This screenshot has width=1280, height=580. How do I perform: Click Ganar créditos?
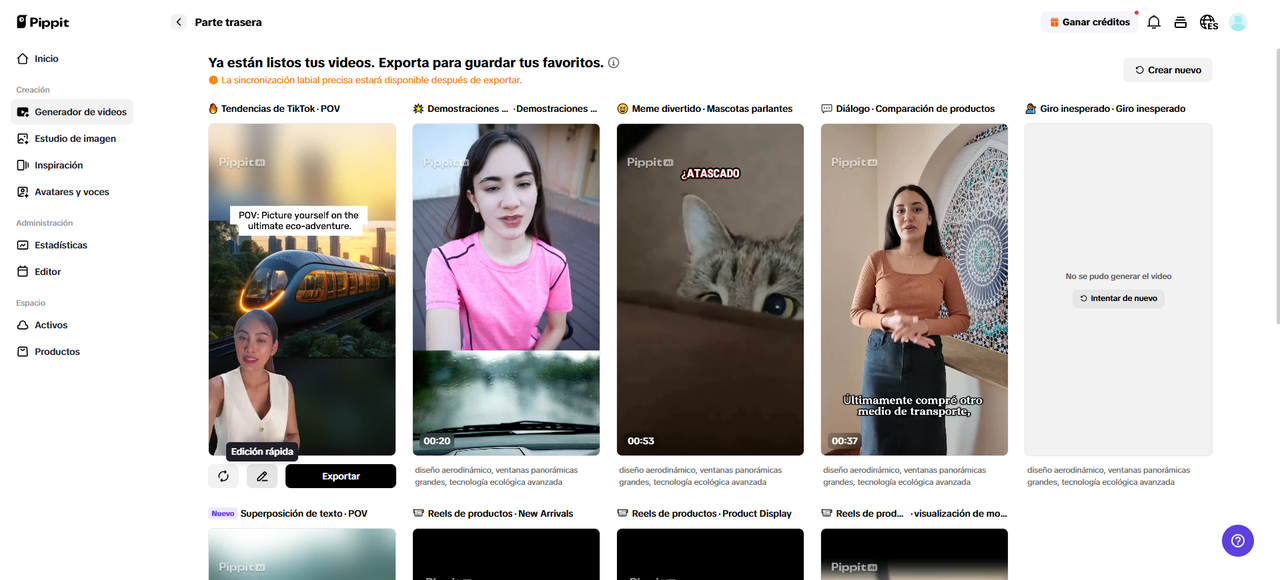[x=1088, y=22]
